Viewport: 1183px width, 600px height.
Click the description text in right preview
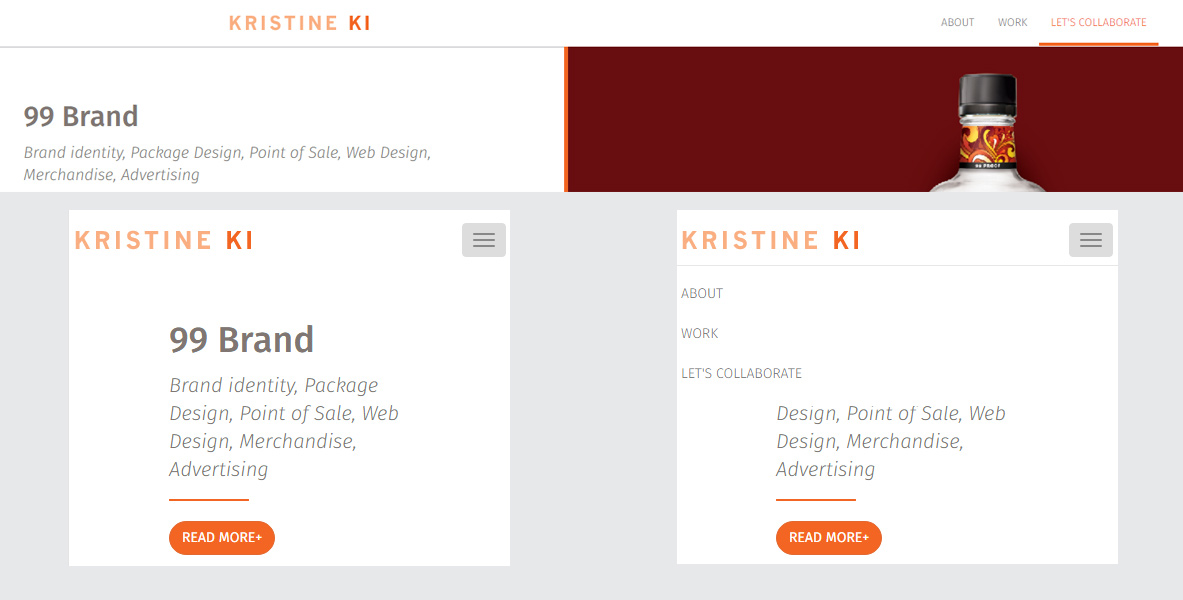(890, 441)
